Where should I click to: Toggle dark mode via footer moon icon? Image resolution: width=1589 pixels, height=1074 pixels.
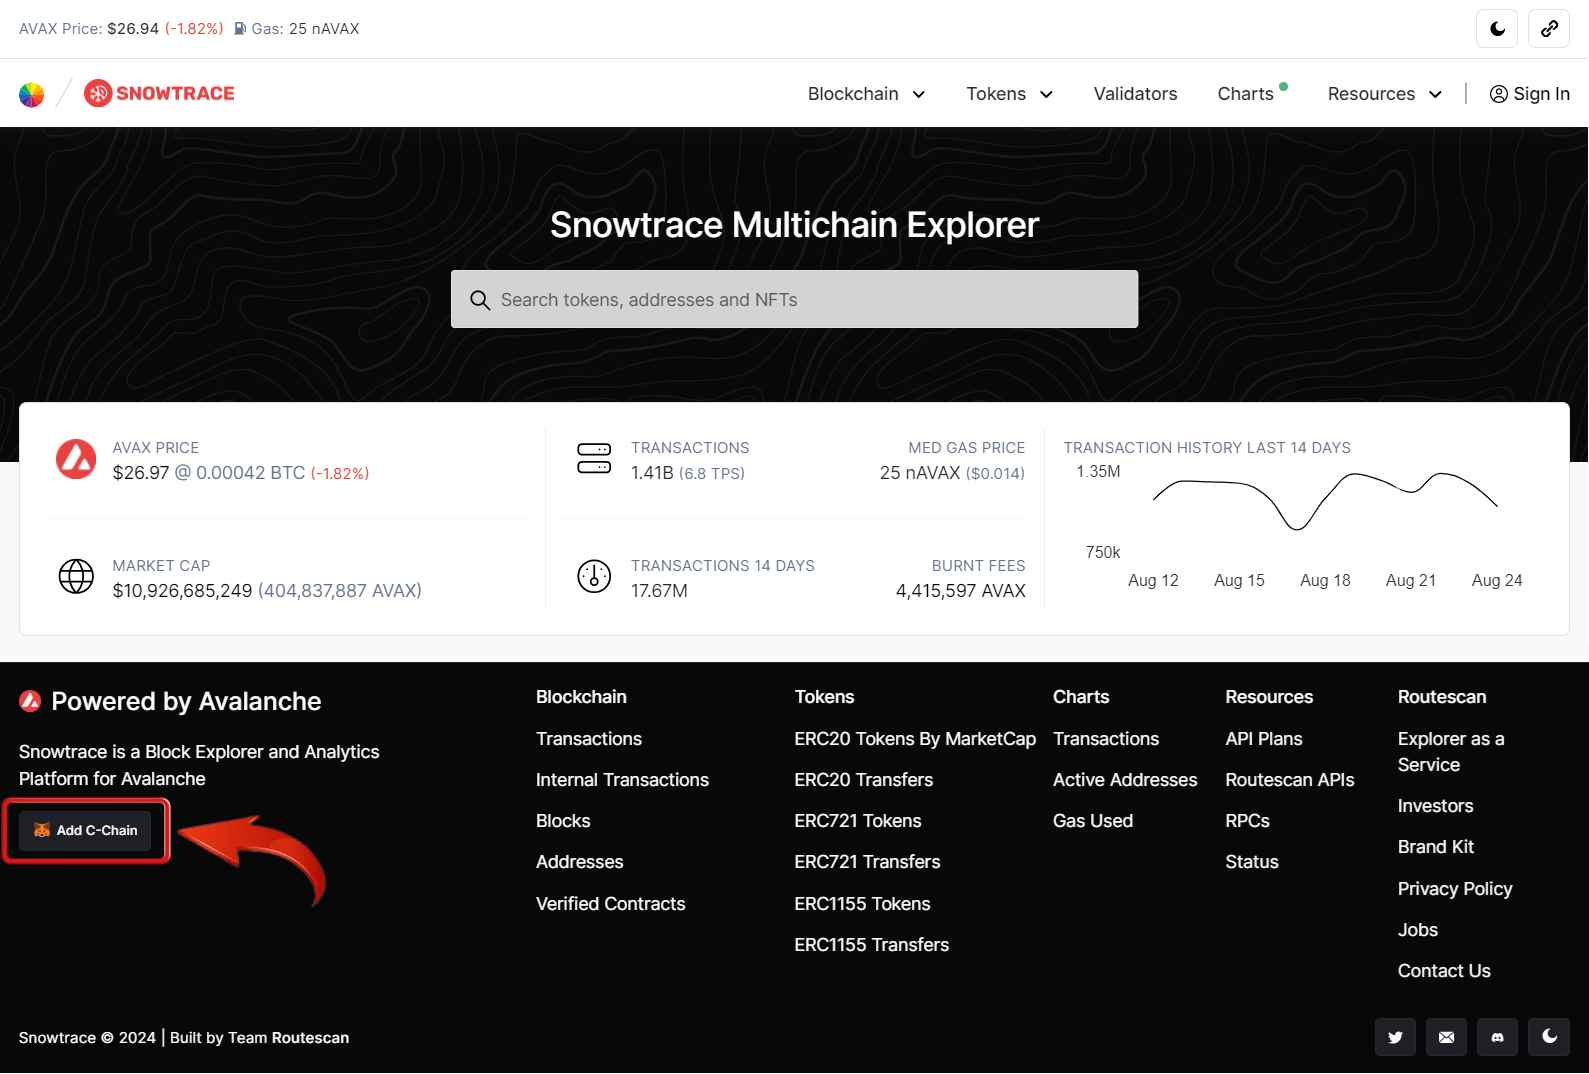pos(1549,1037)
